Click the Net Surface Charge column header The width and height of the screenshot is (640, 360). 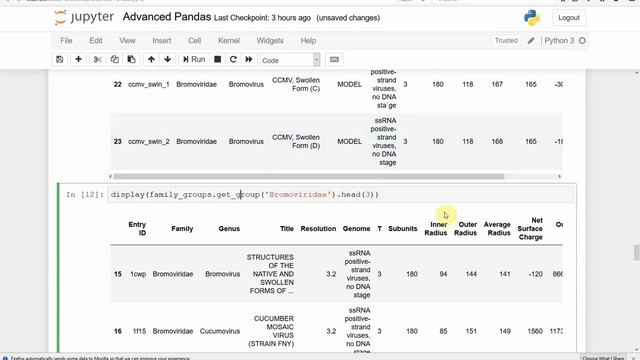click(530, 229)
